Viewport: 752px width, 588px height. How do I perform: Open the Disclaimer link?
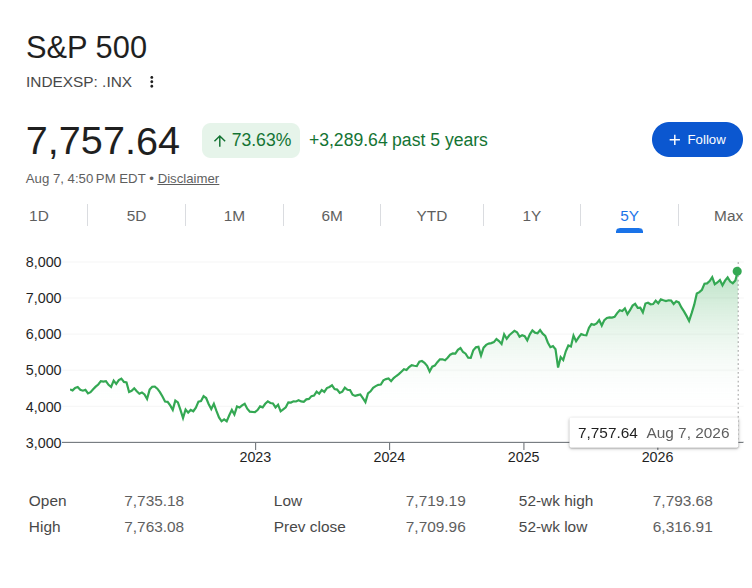point(188,178)
